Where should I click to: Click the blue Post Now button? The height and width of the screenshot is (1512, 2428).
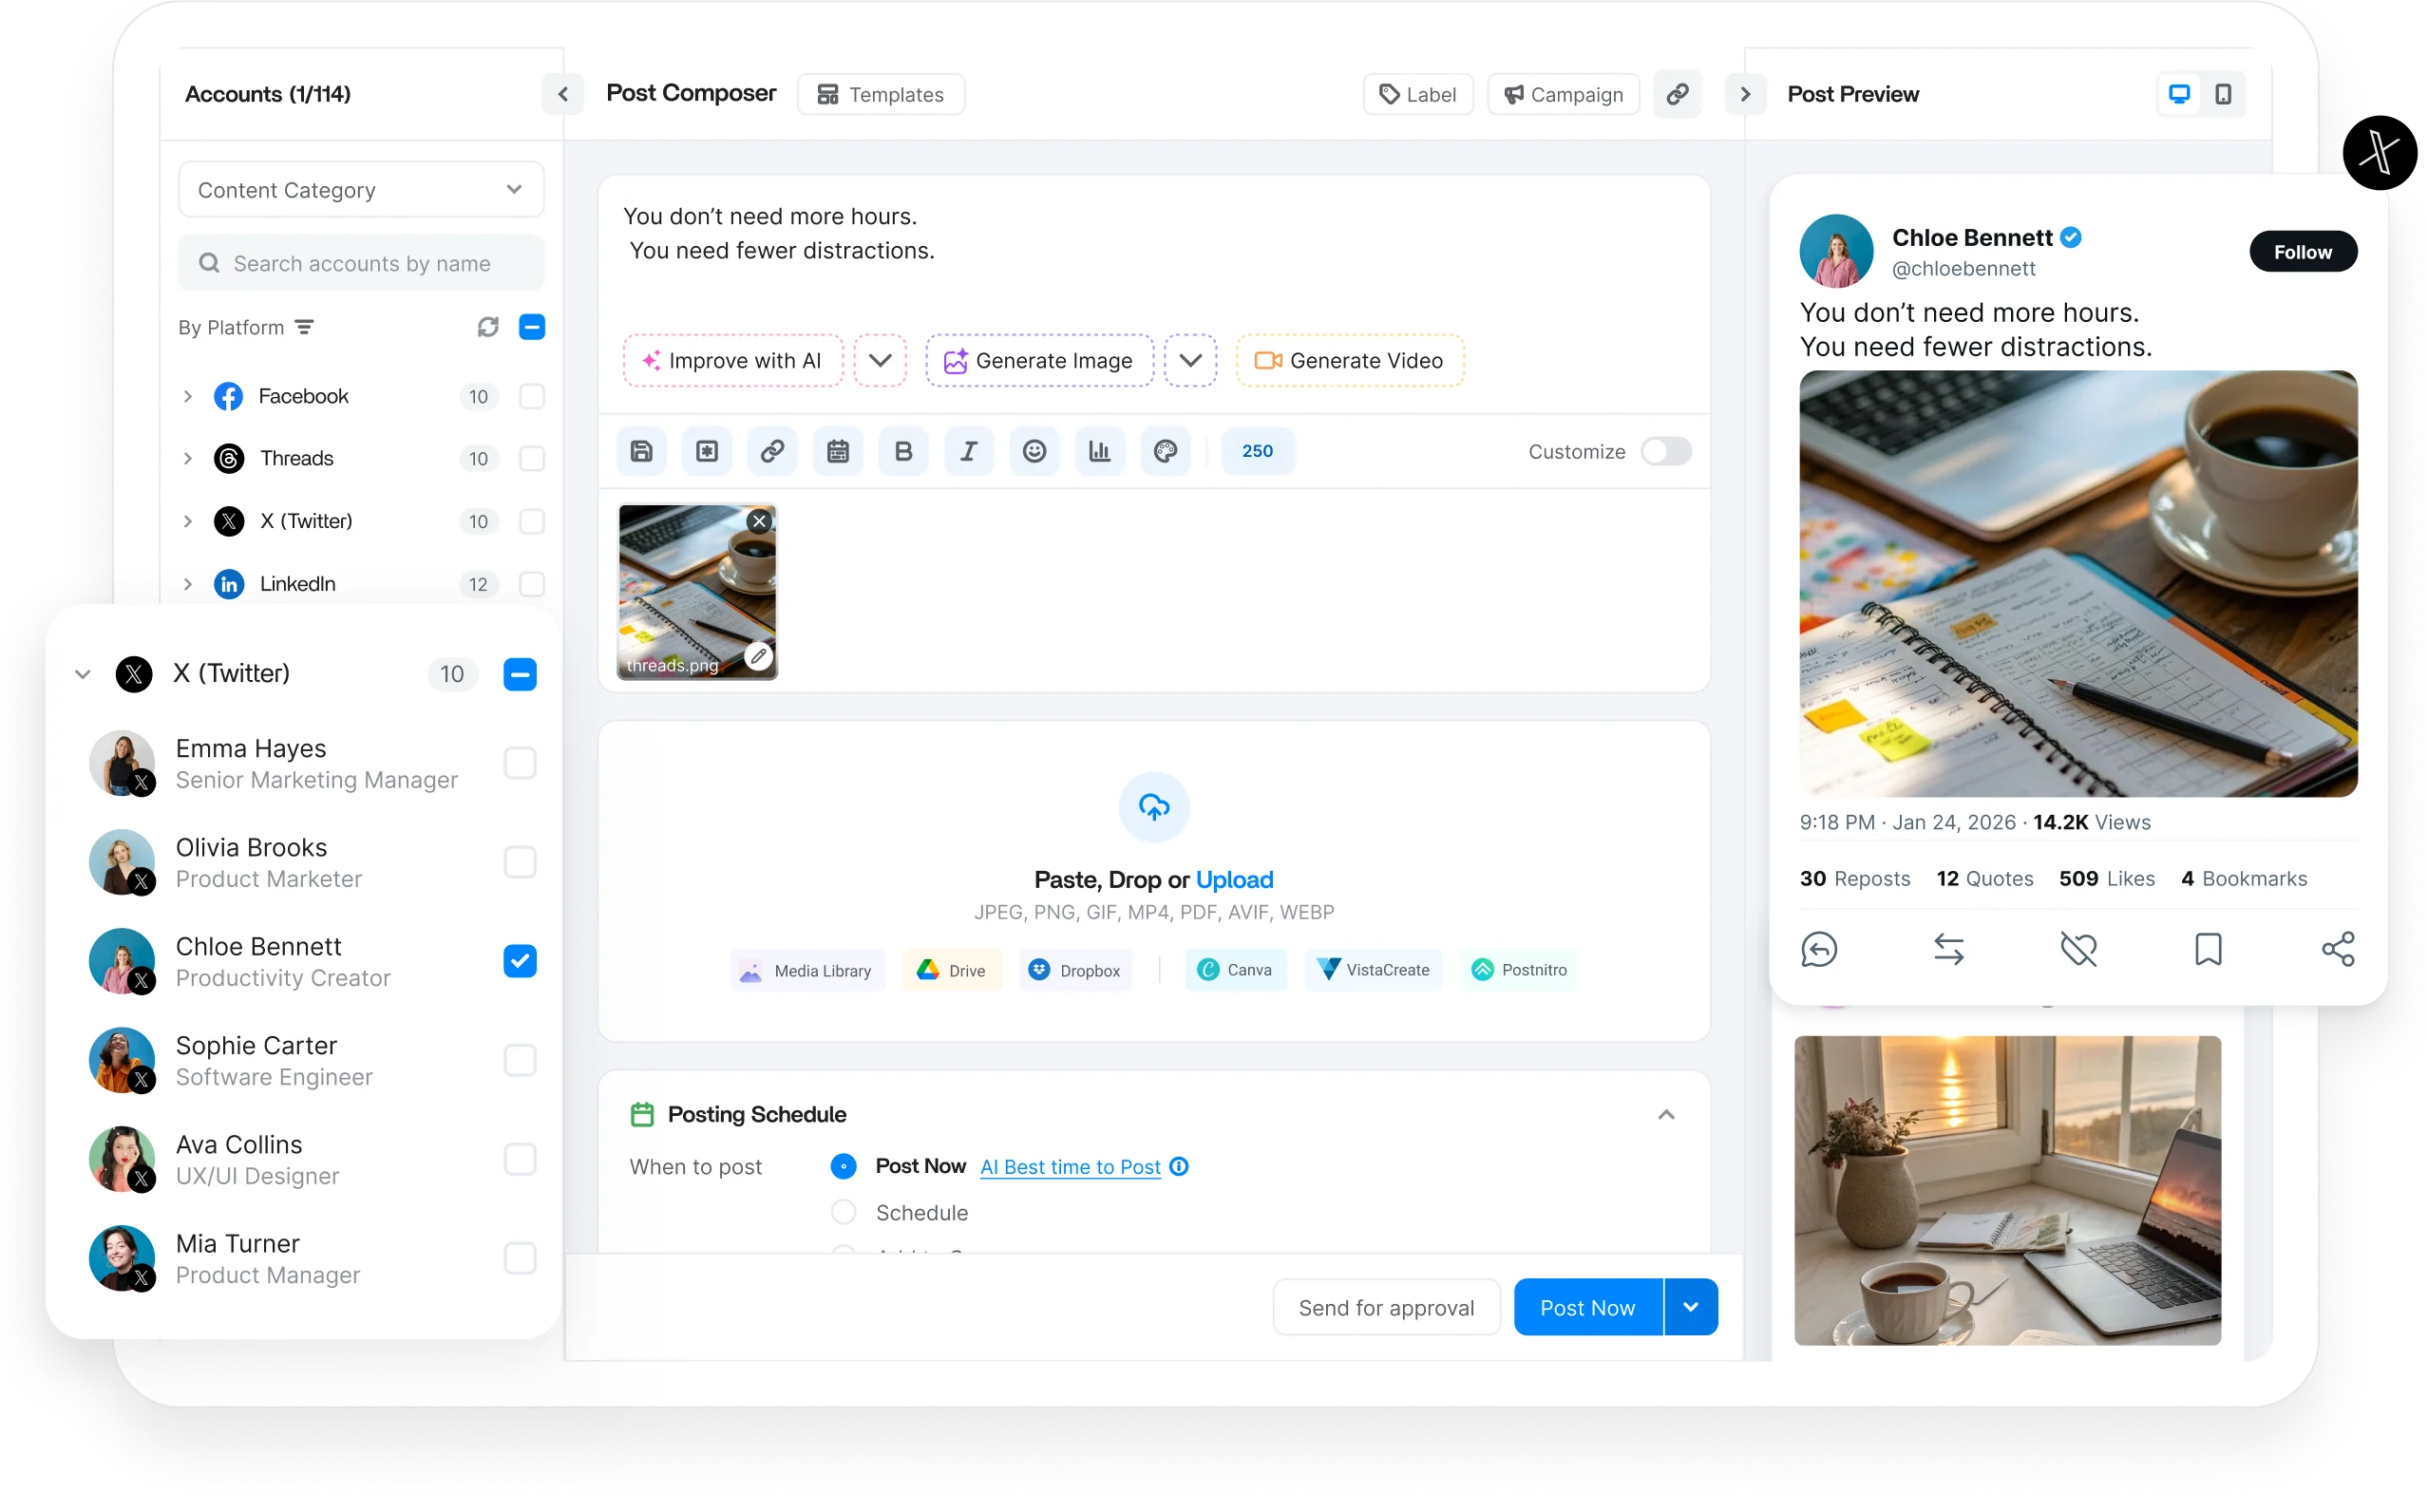[1588, 1308]
